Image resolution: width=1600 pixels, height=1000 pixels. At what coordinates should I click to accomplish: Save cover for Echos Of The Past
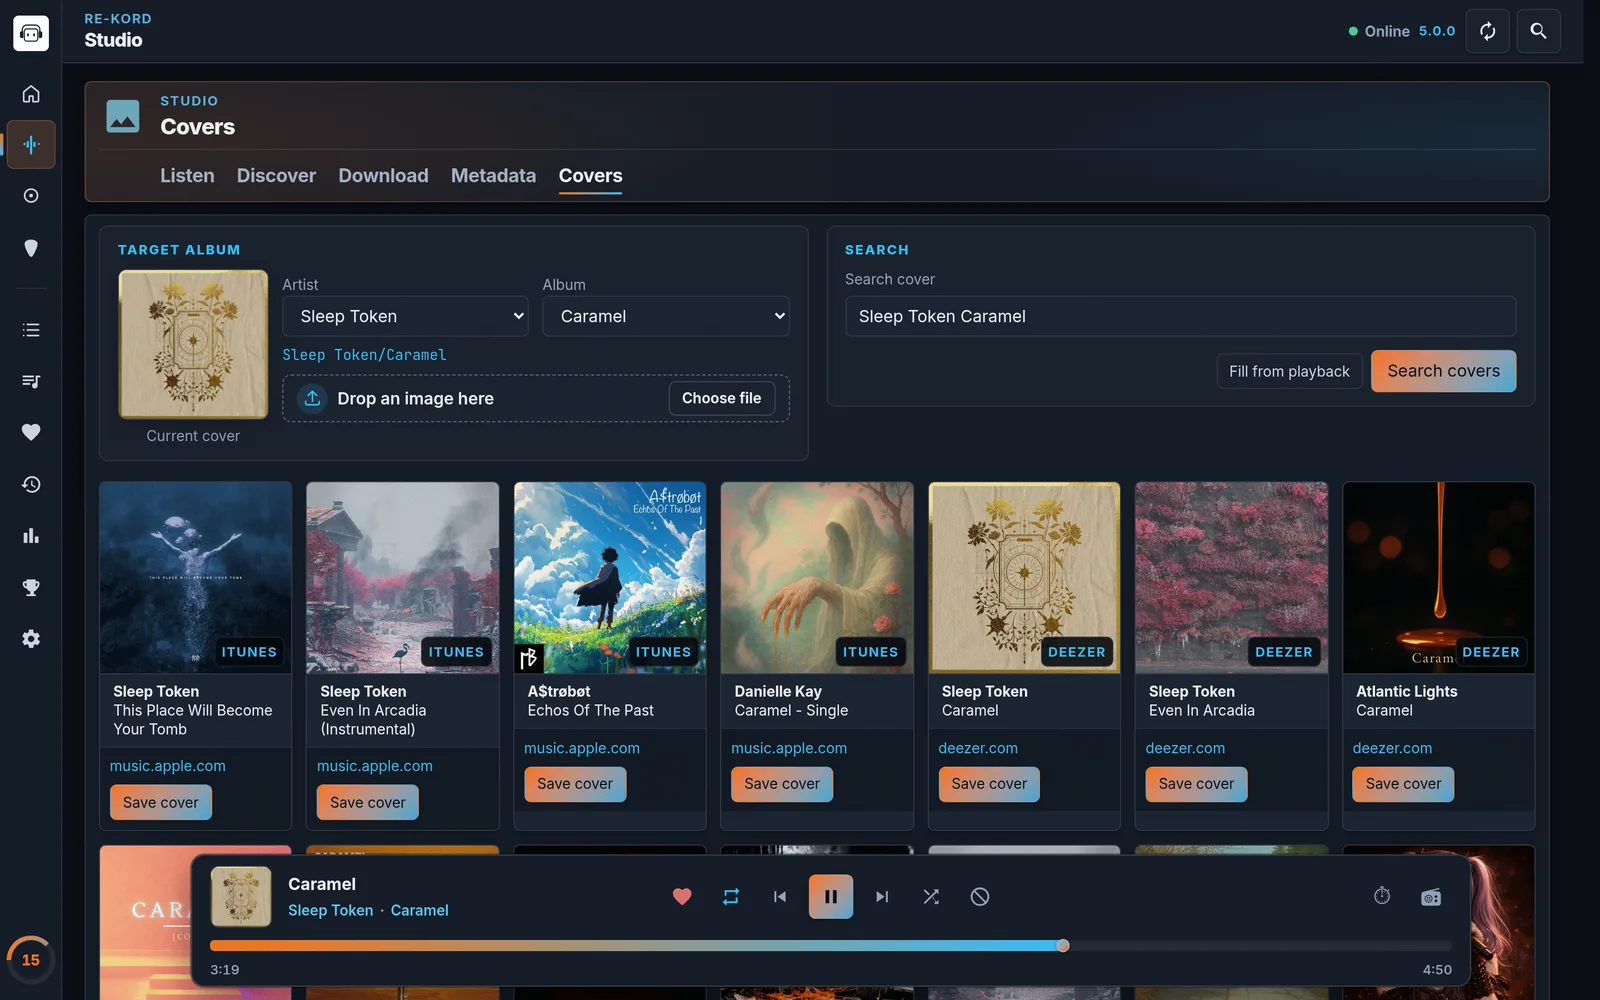[575, 784]
